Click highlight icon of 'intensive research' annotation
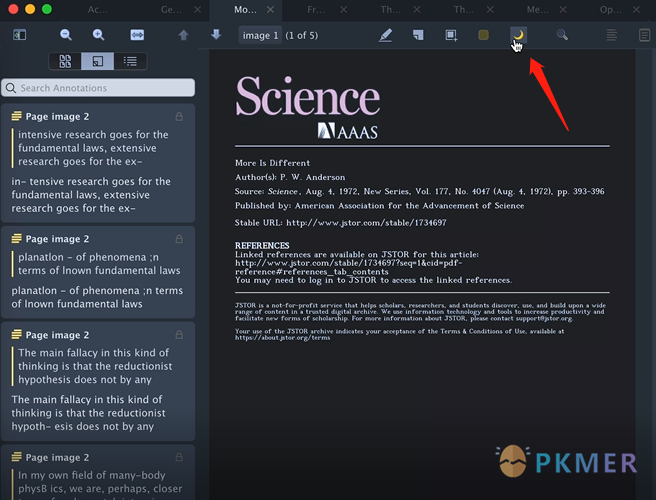The height and width of the screenshot is (500, 656). 16,116
